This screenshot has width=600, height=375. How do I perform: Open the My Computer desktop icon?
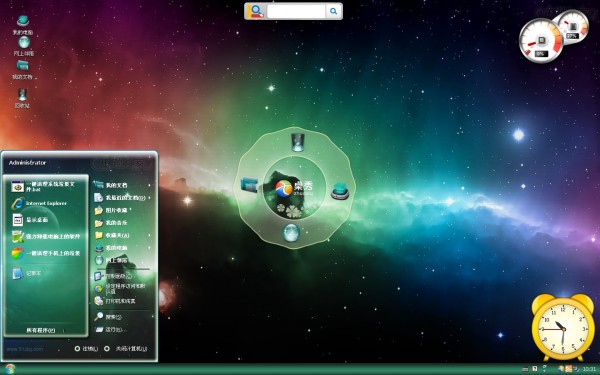[x=23, y=25]
